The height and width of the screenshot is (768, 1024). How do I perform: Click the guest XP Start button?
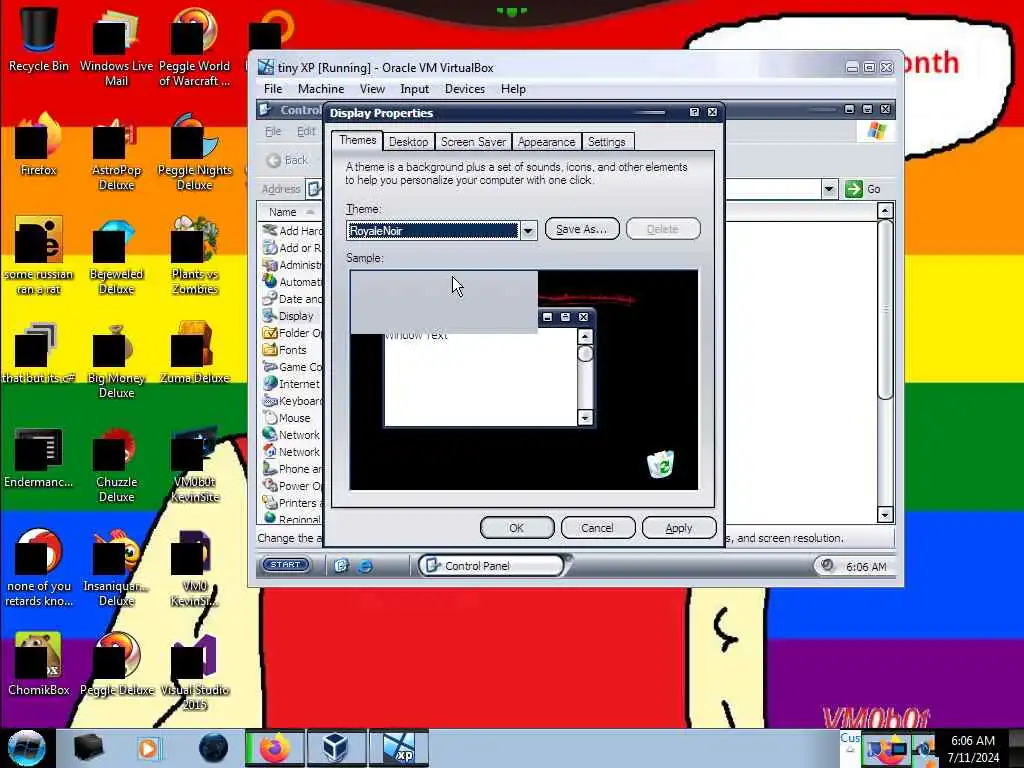(285, 565)
